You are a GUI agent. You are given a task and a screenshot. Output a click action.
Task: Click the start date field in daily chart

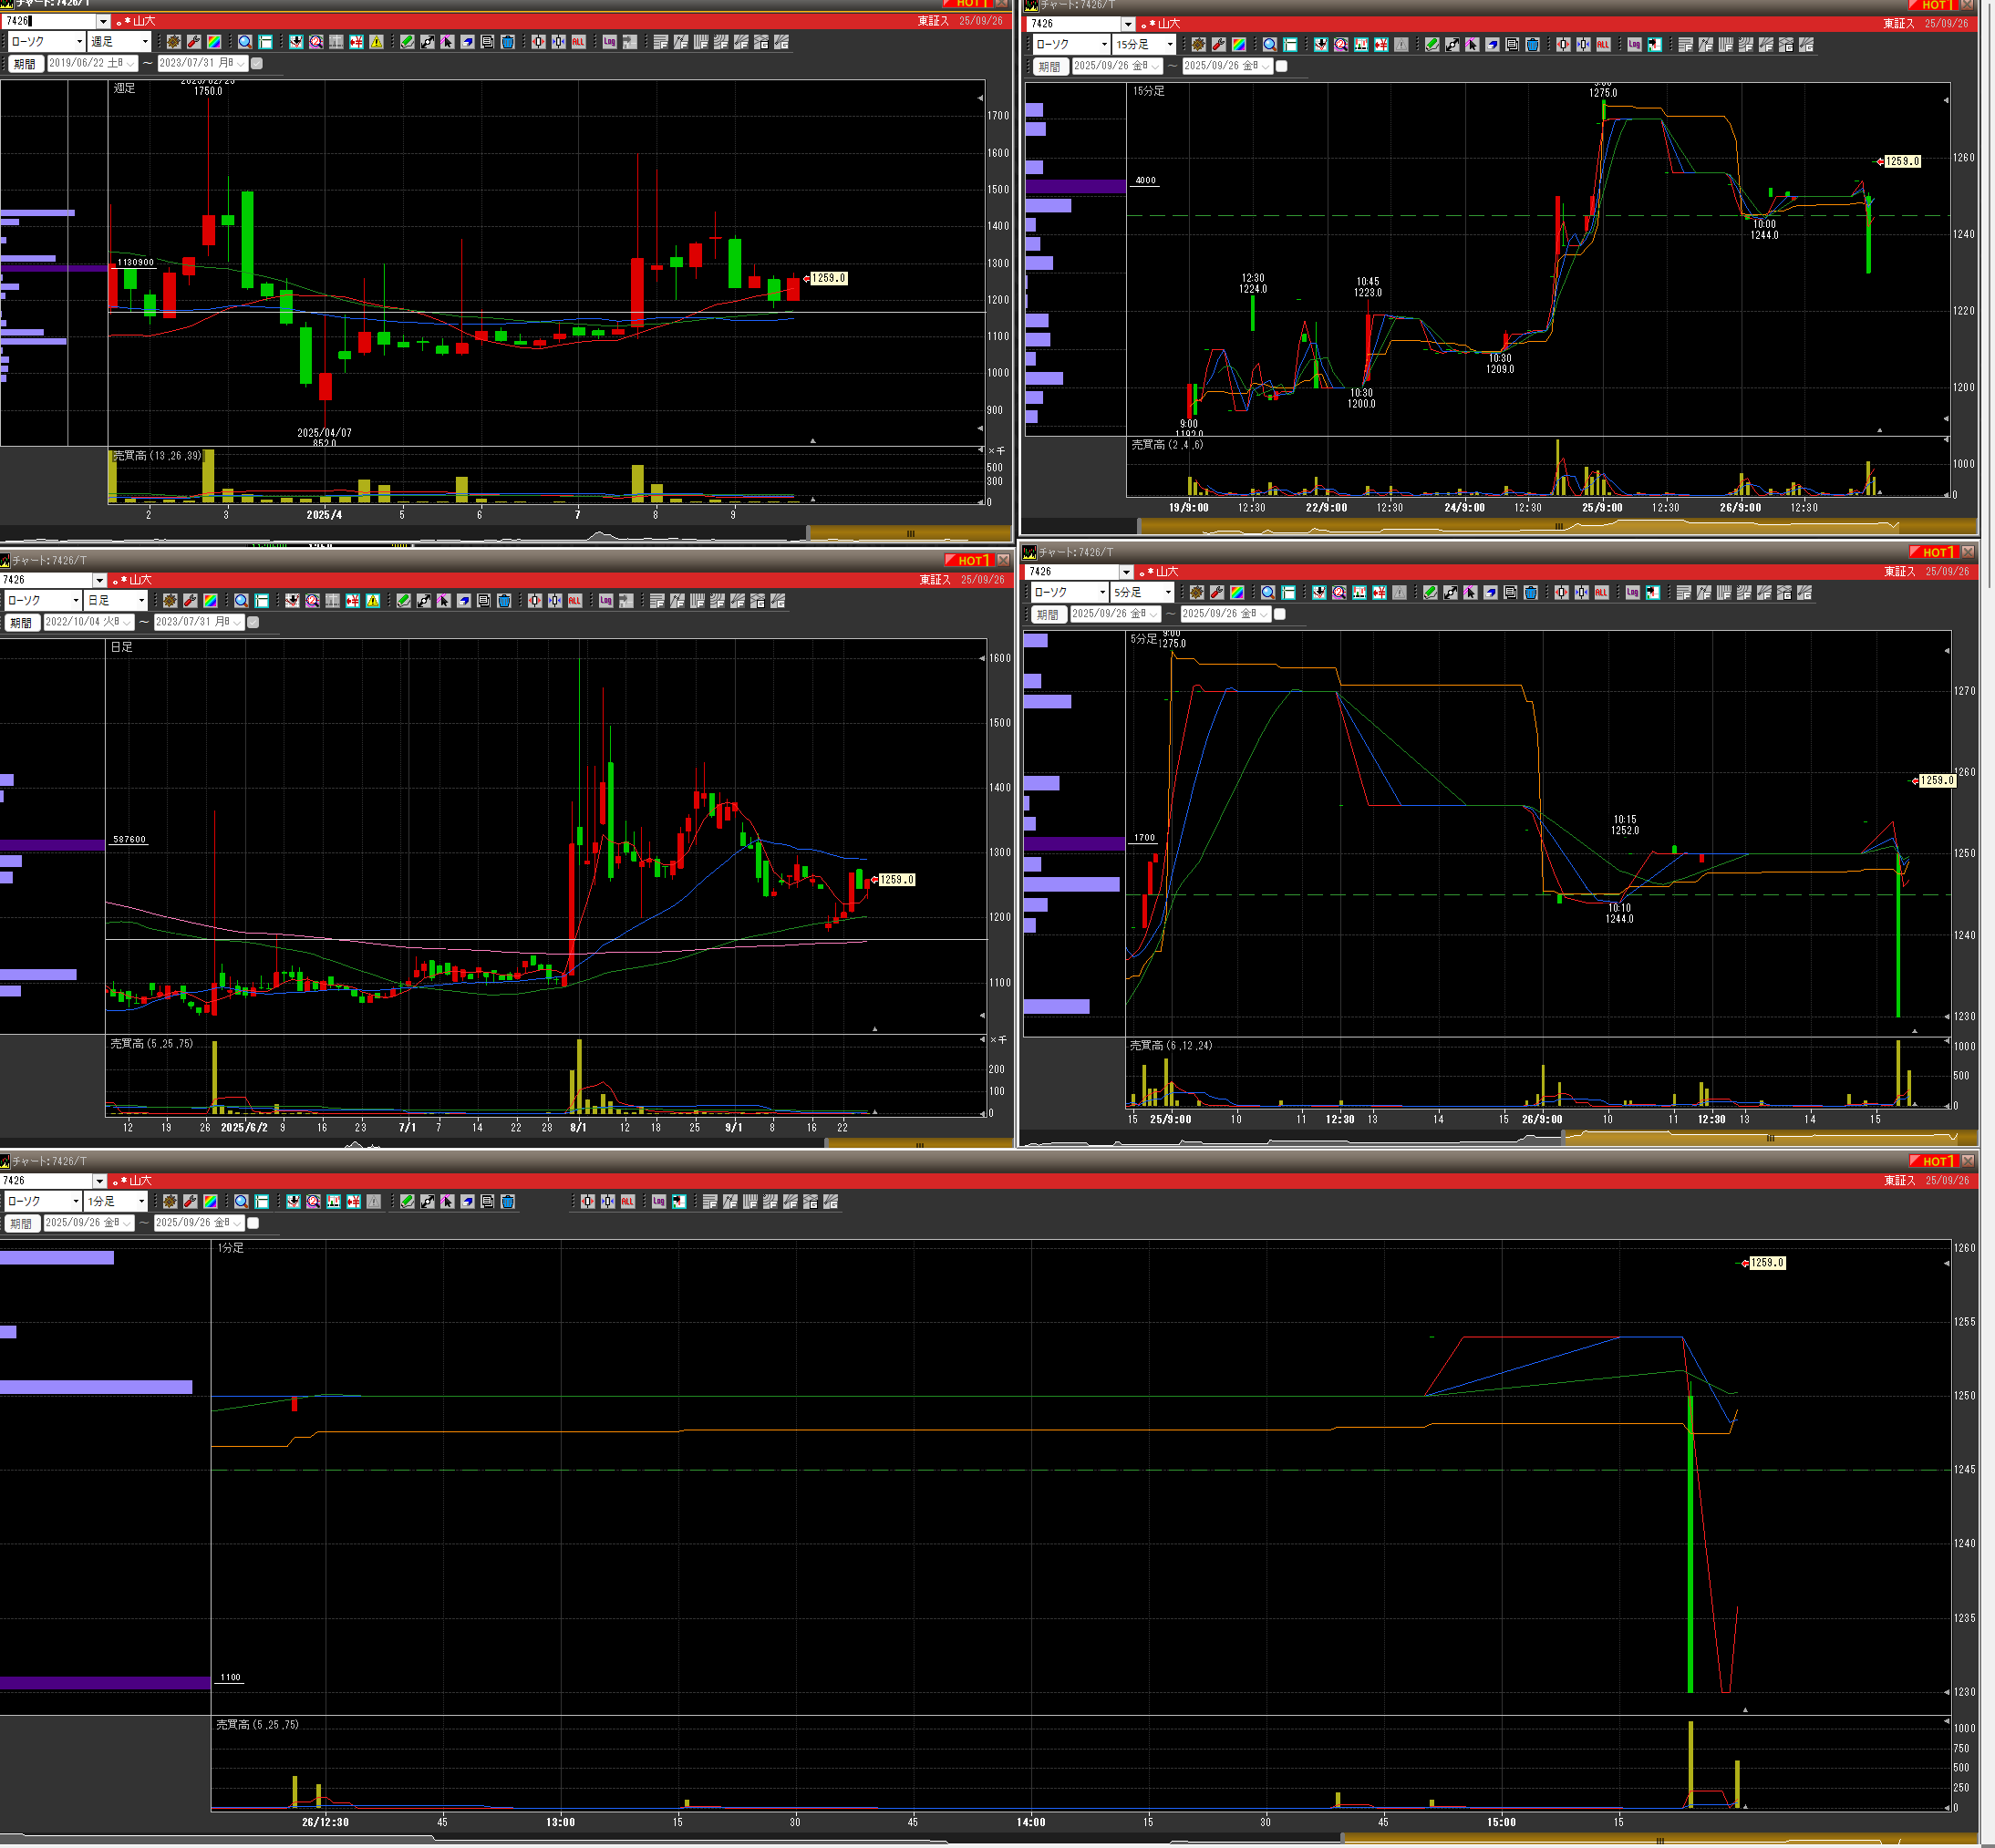click(x=88, y=622)
